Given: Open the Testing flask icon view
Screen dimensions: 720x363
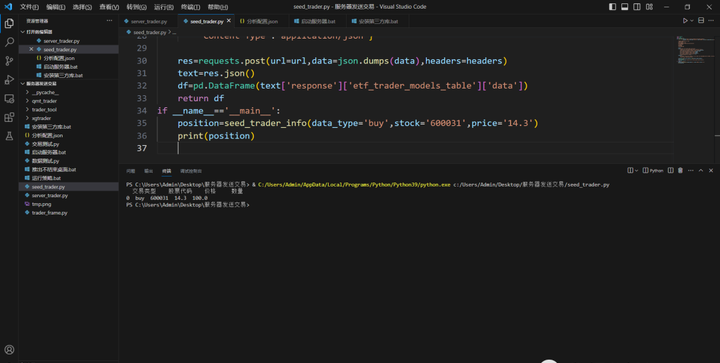Looking at the screenshot, I should pos(9,136).
